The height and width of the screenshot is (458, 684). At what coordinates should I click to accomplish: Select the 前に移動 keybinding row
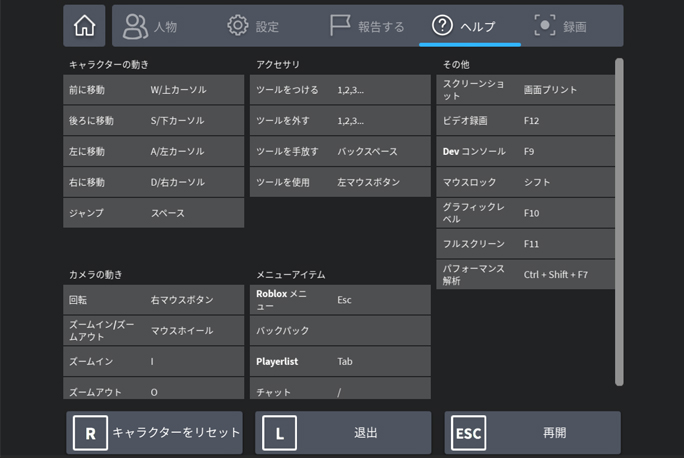pos(154,90)
